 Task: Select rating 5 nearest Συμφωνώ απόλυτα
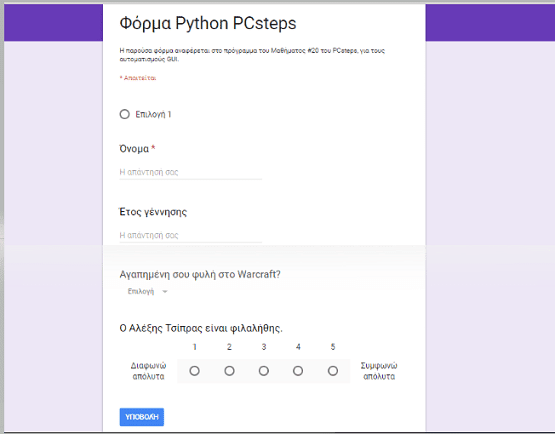tap(333, 371)
